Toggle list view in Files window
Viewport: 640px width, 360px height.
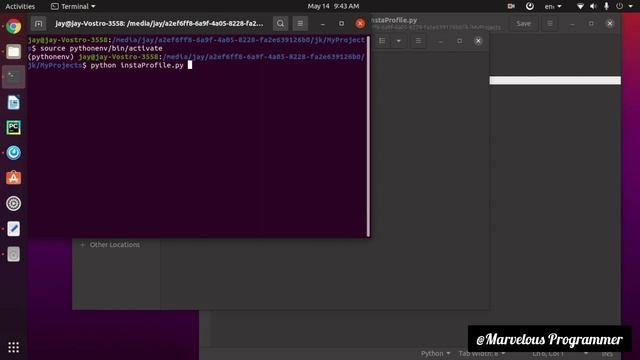(382, 41)
